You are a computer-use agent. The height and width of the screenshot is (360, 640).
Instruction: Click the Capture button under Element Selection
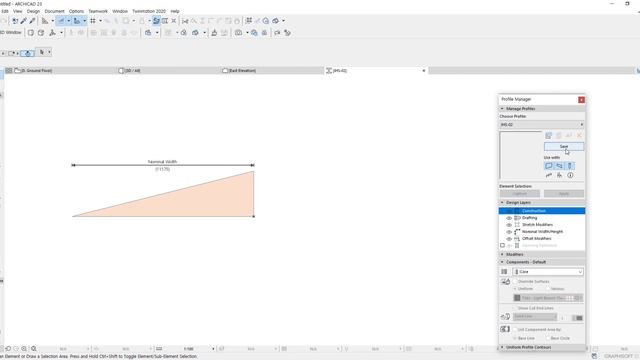[x=520, y=193]
